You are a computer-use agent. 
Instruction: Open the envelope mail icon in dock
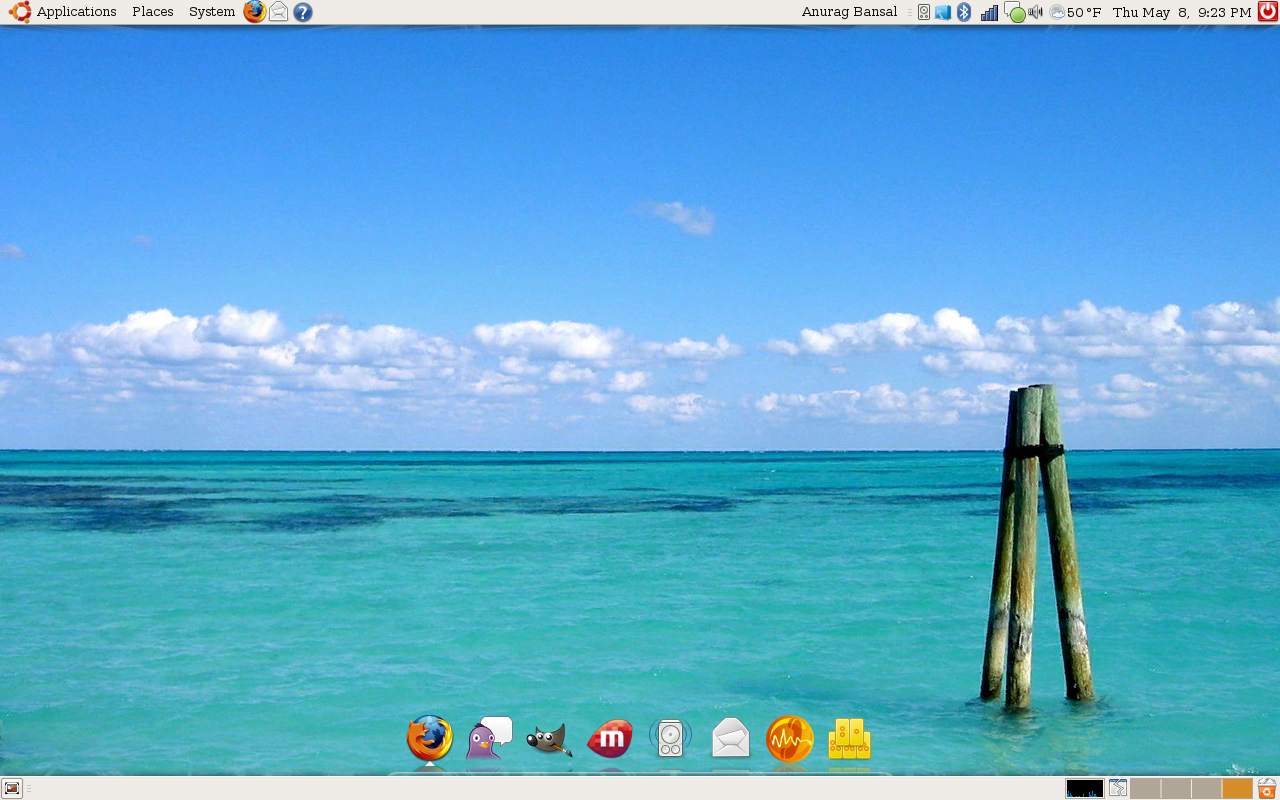(730, 738)
